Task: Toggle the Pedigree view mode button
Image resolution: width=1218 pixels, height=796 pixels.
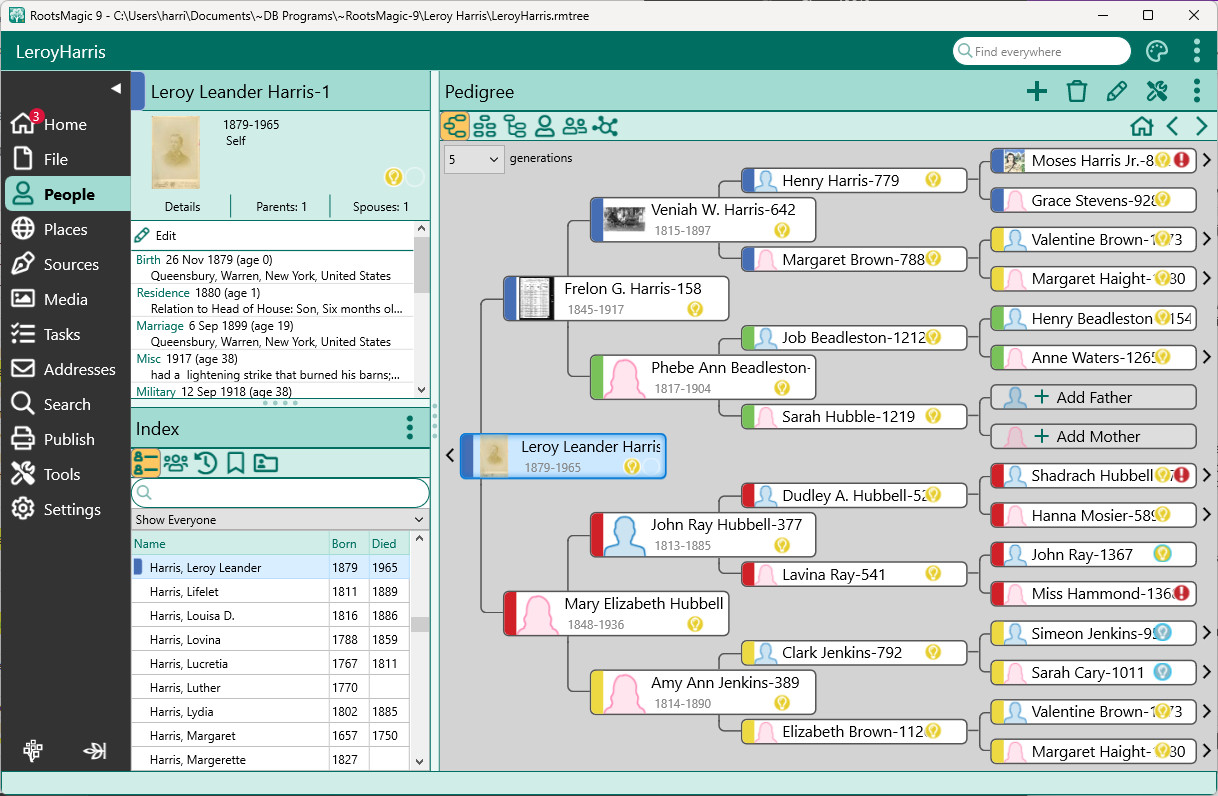Action: (455, 126)
